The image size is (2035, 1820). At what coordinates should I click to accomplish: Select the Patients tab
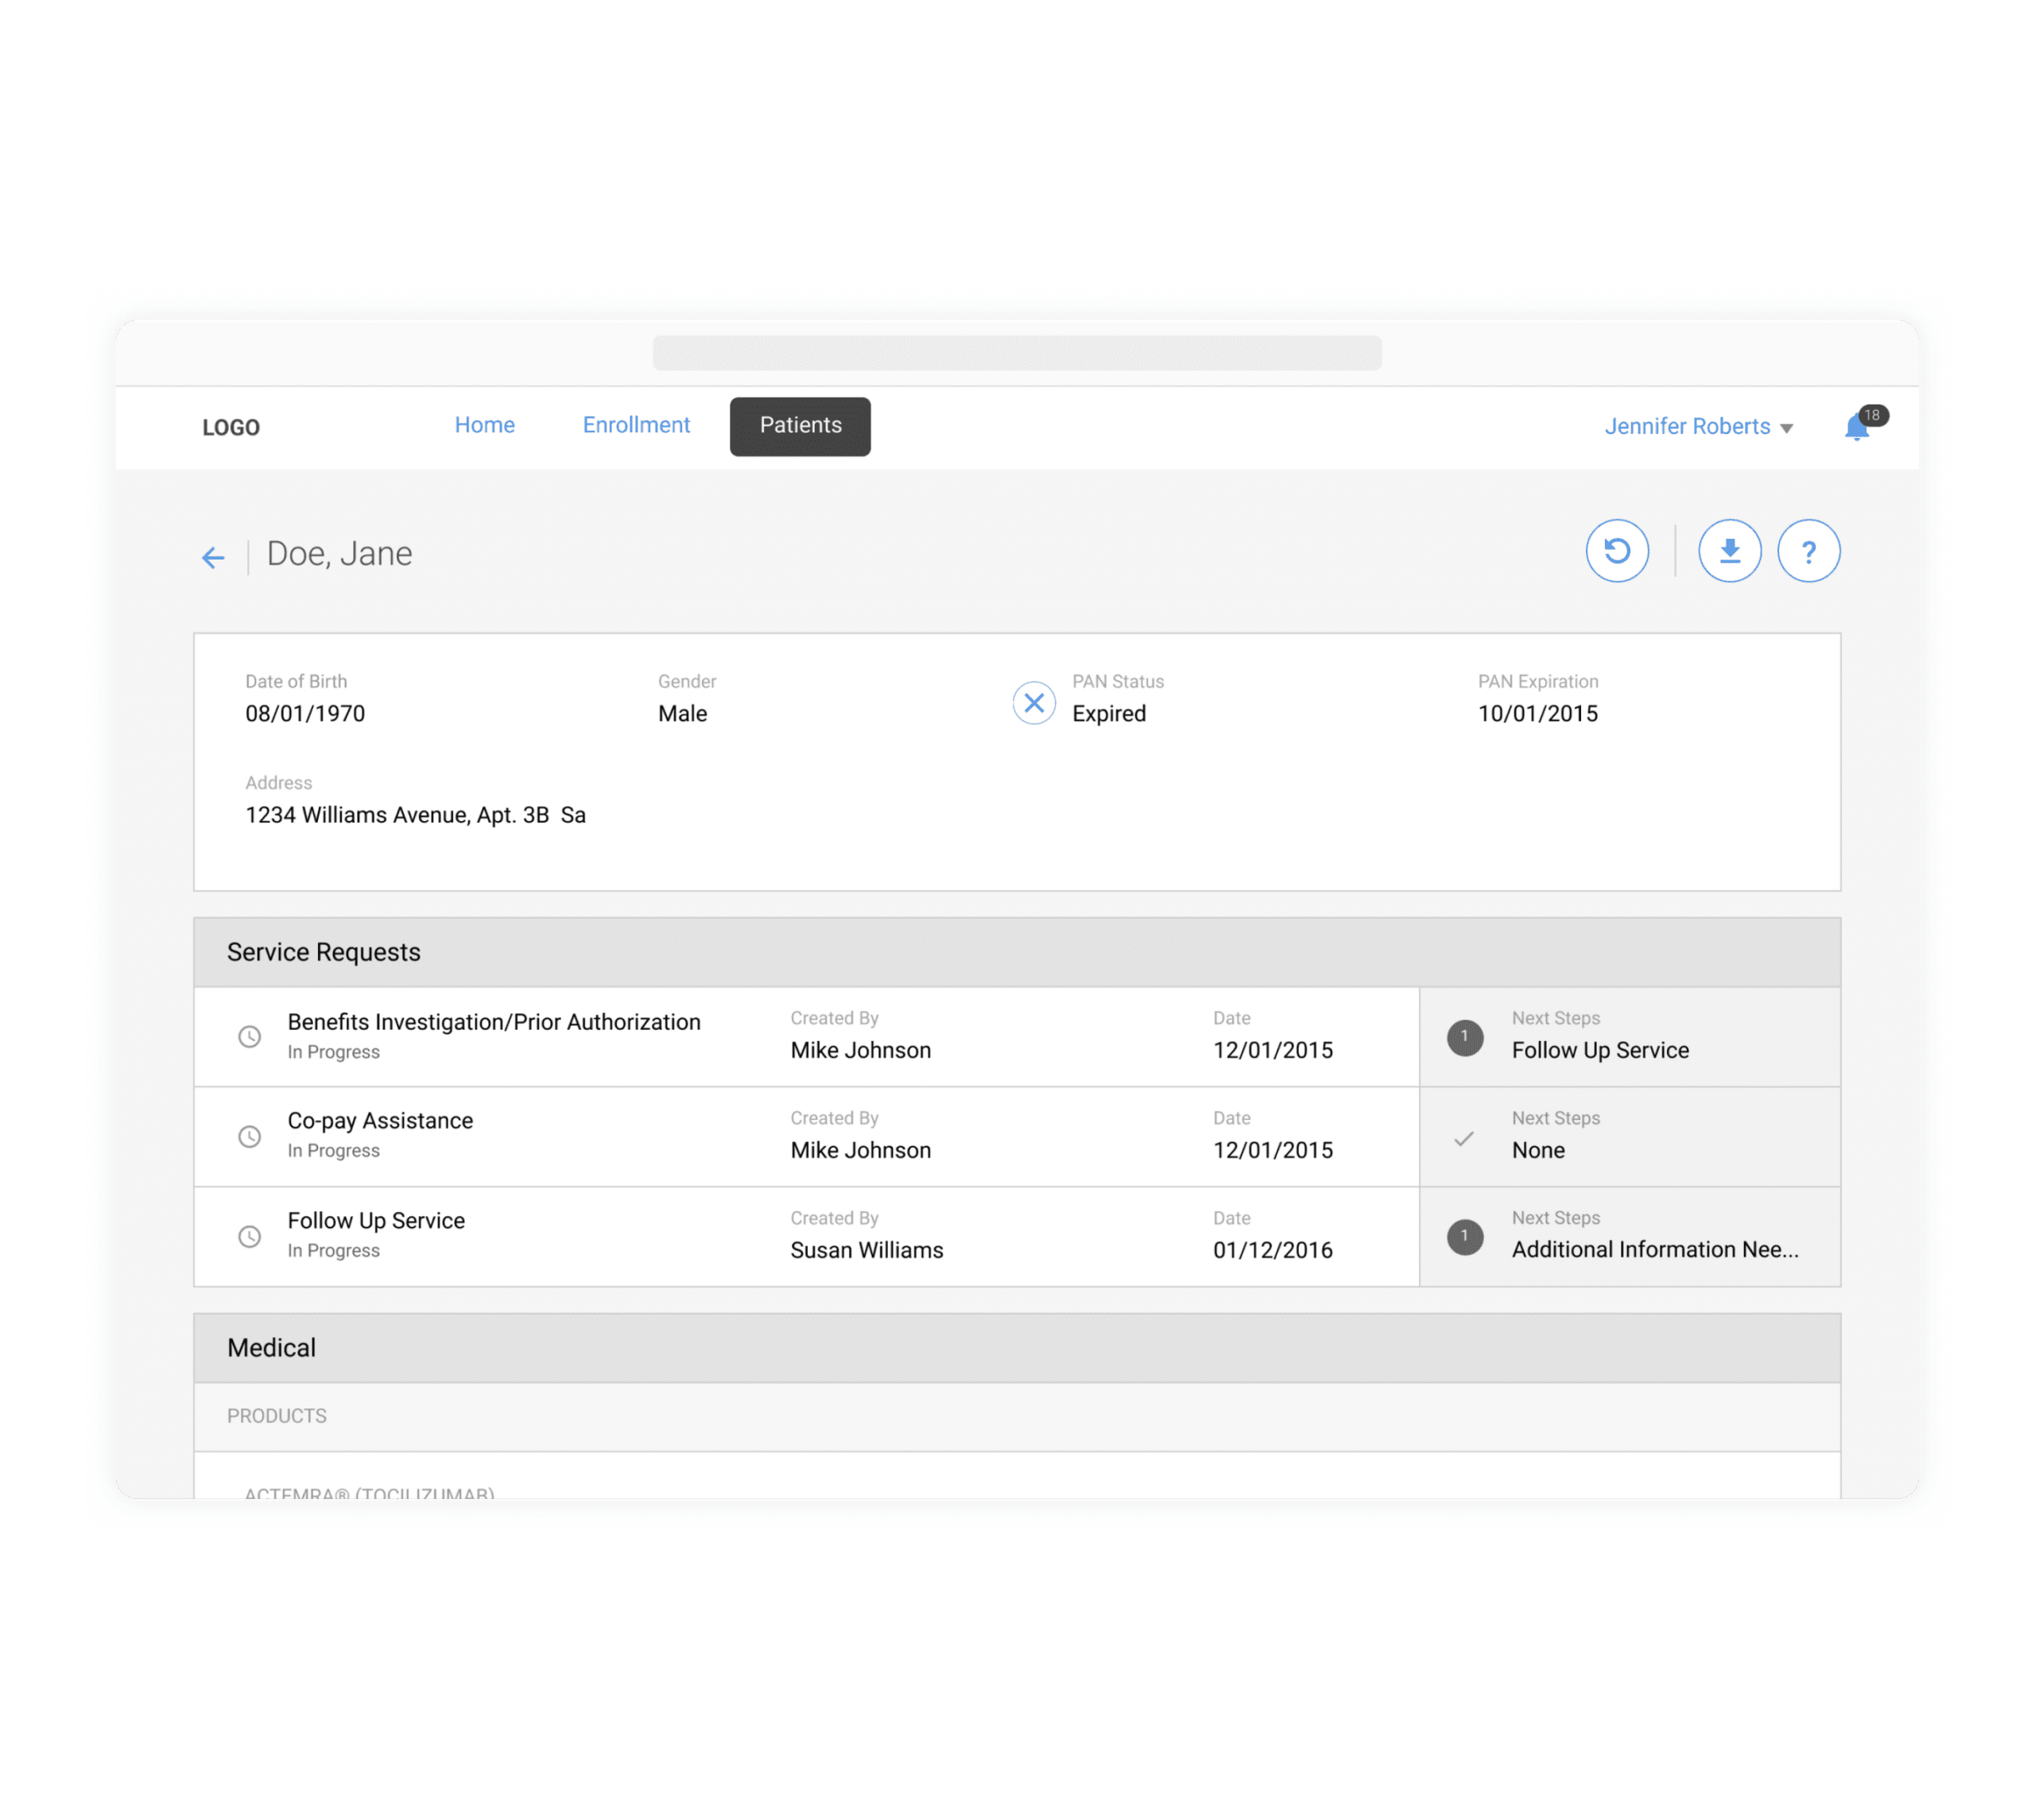(800, 427)
